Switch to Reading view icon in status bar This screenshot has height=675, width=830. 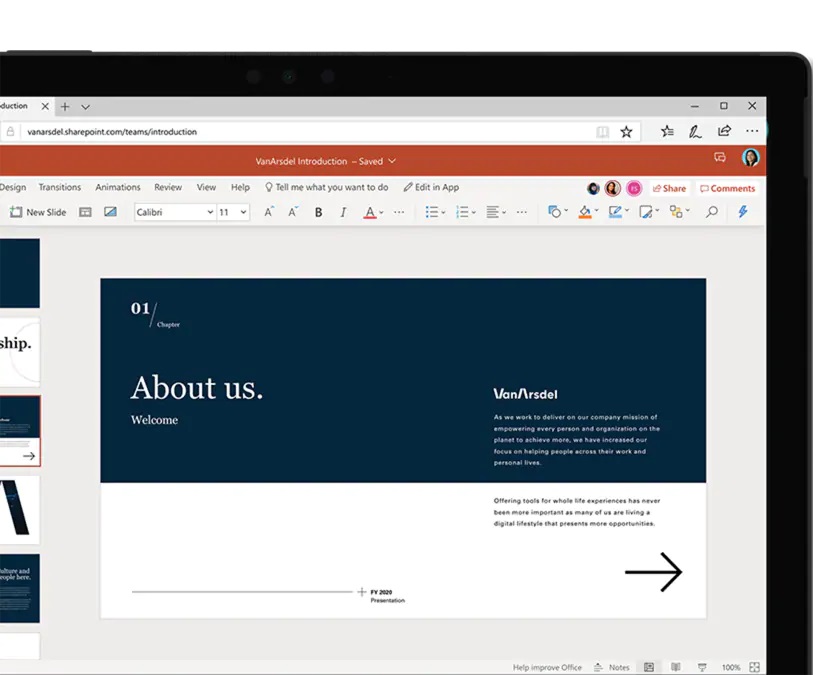click(x=675, y=667)
